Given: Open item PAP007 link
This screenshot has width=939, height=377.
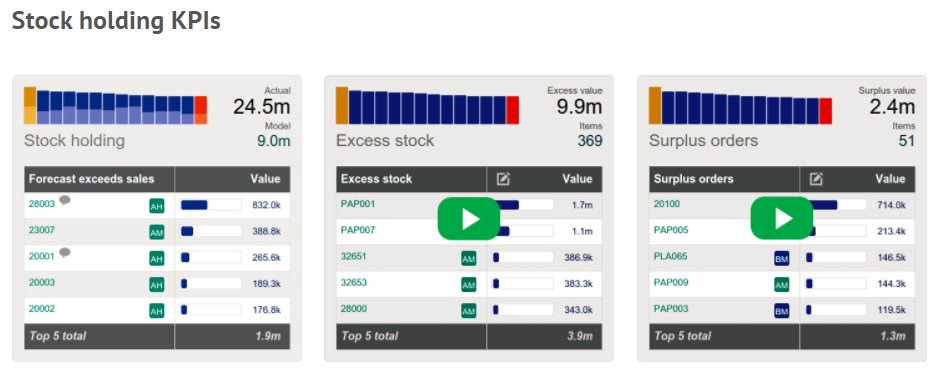Looking at the screenshot, I should click(x=358, y=230).
